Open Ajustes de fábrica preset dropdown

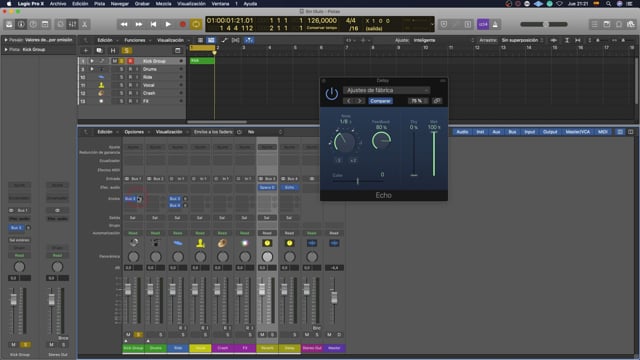coord(387,90)
